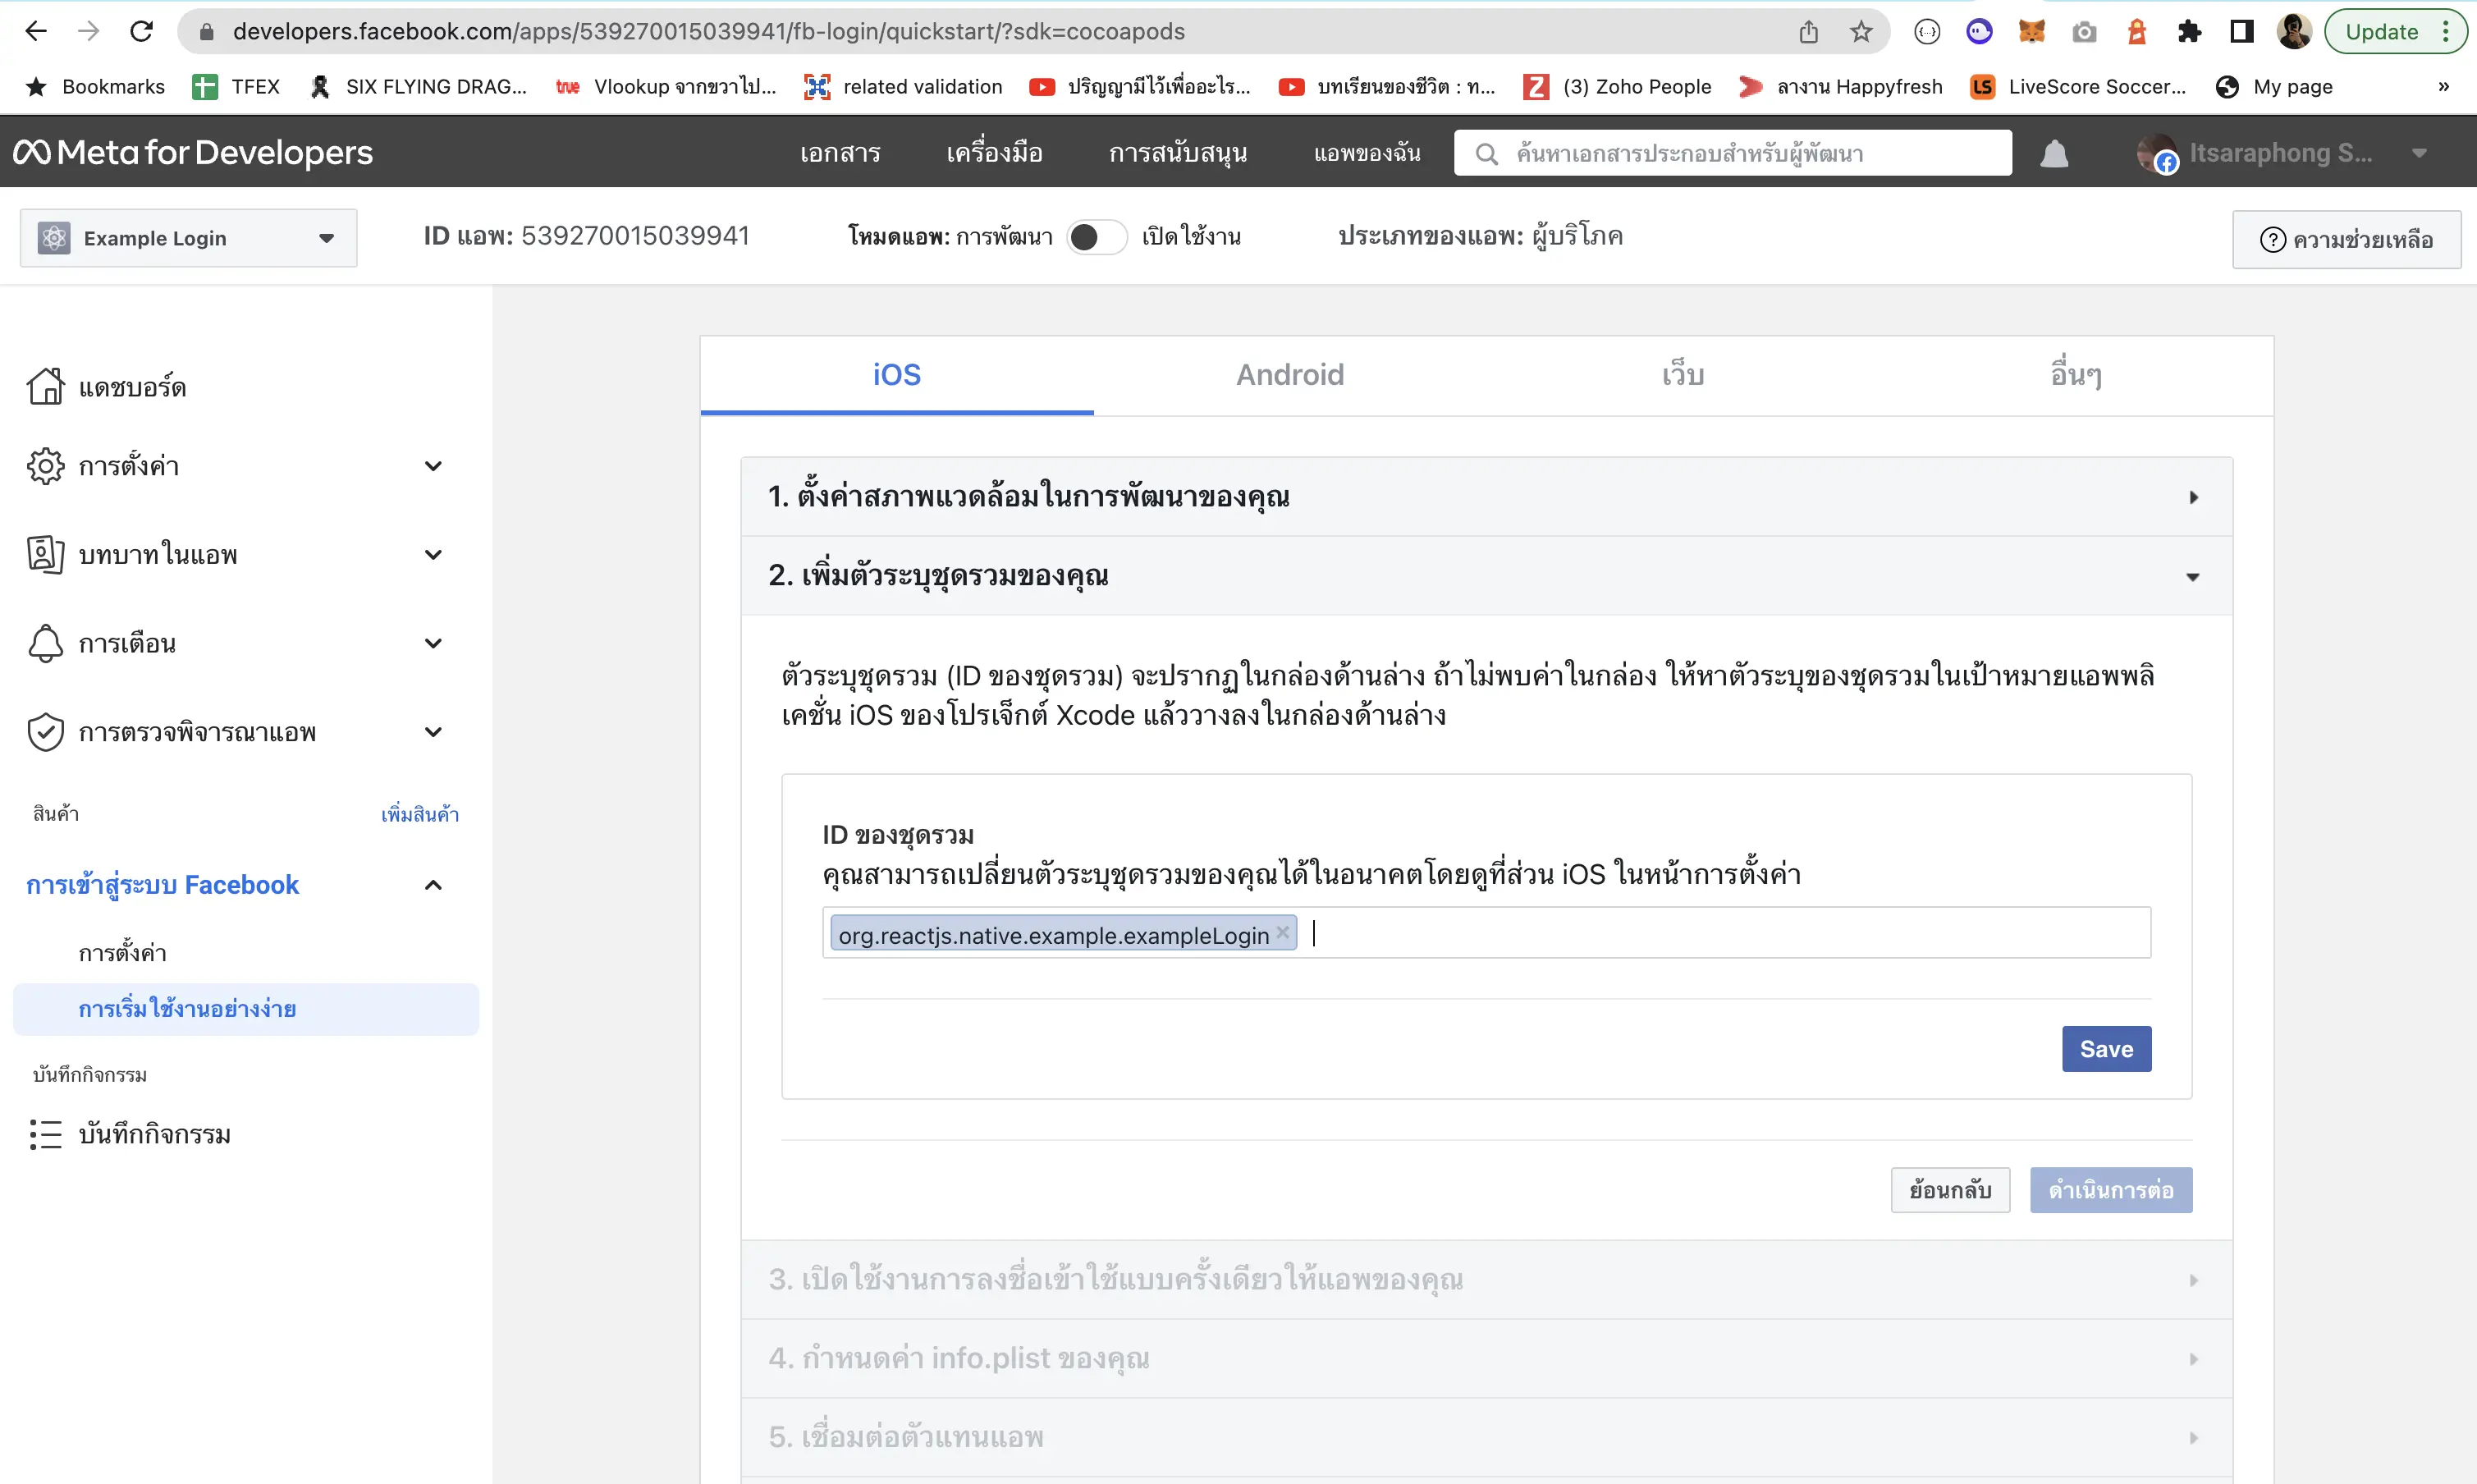Show more bookmarks chevron

2443,87
